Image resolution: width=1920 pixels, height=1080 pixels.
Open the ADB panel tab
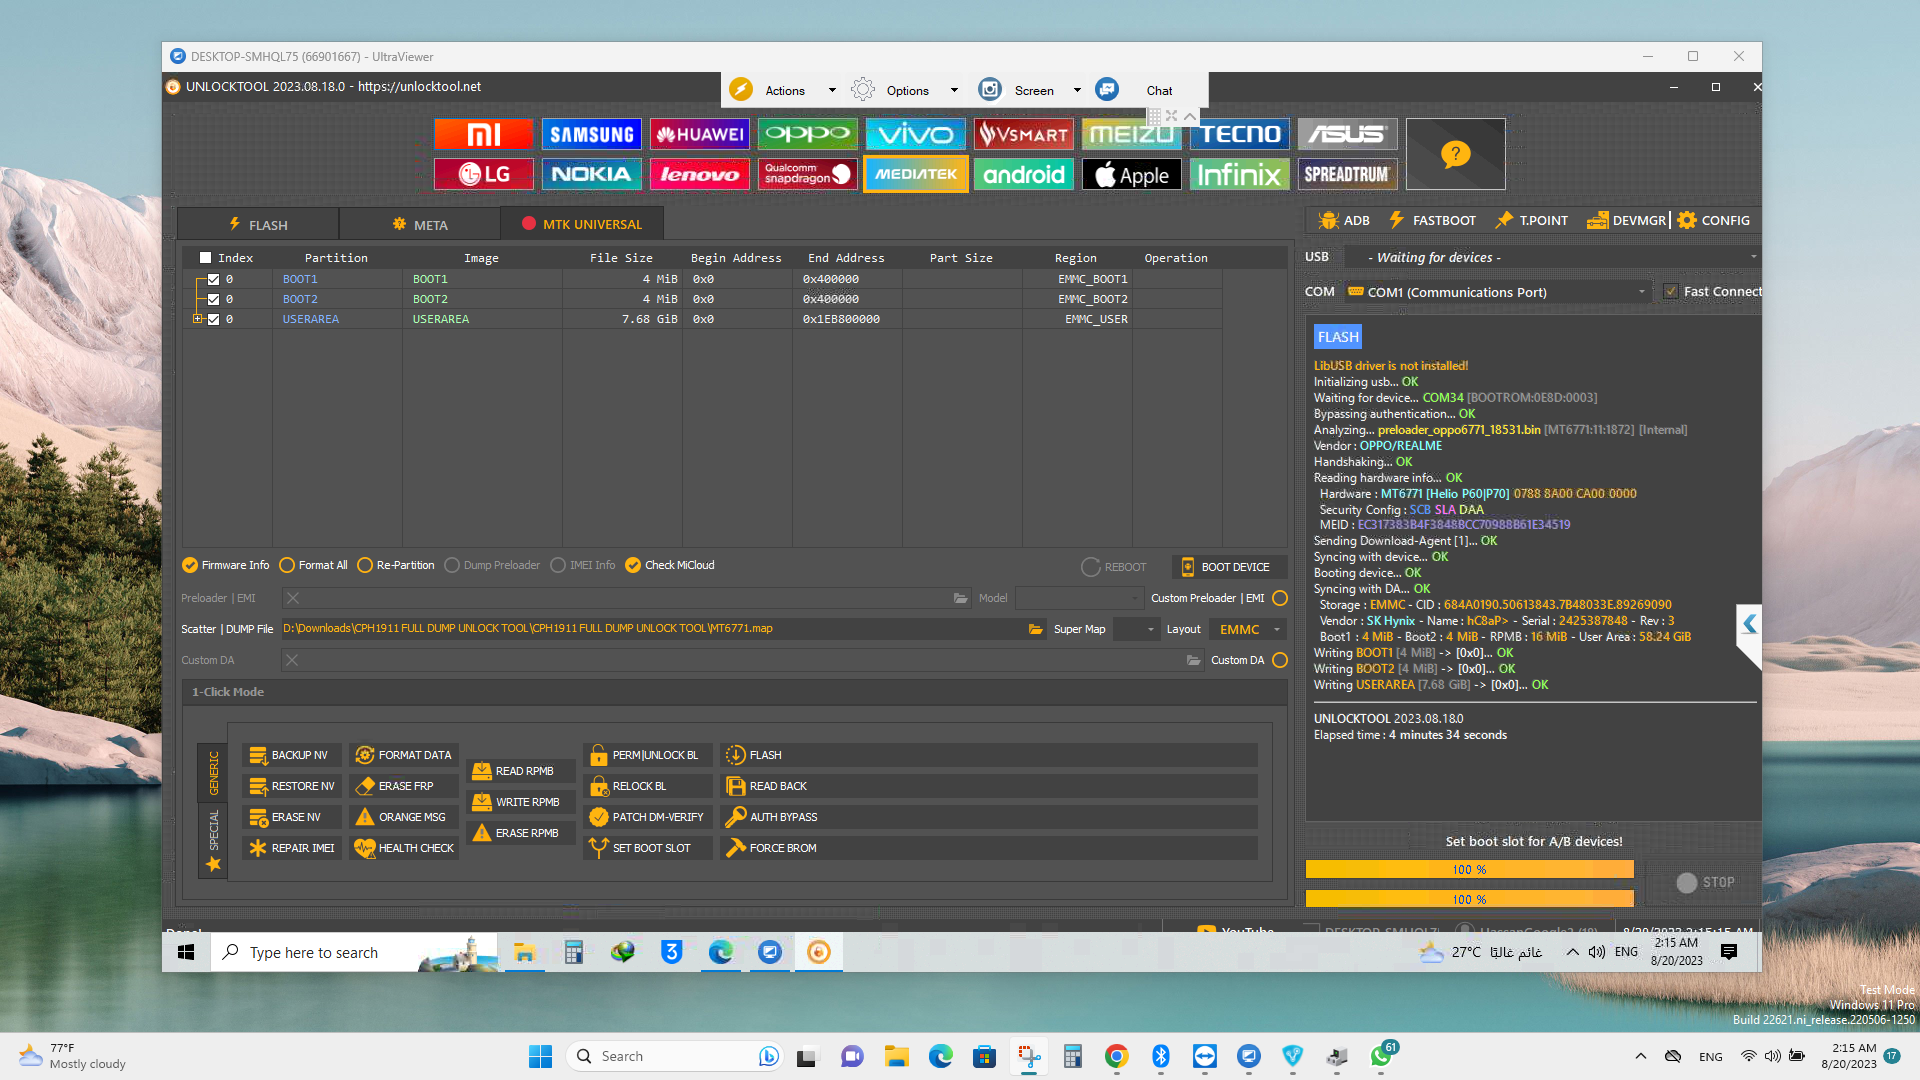coord(1345,220)
